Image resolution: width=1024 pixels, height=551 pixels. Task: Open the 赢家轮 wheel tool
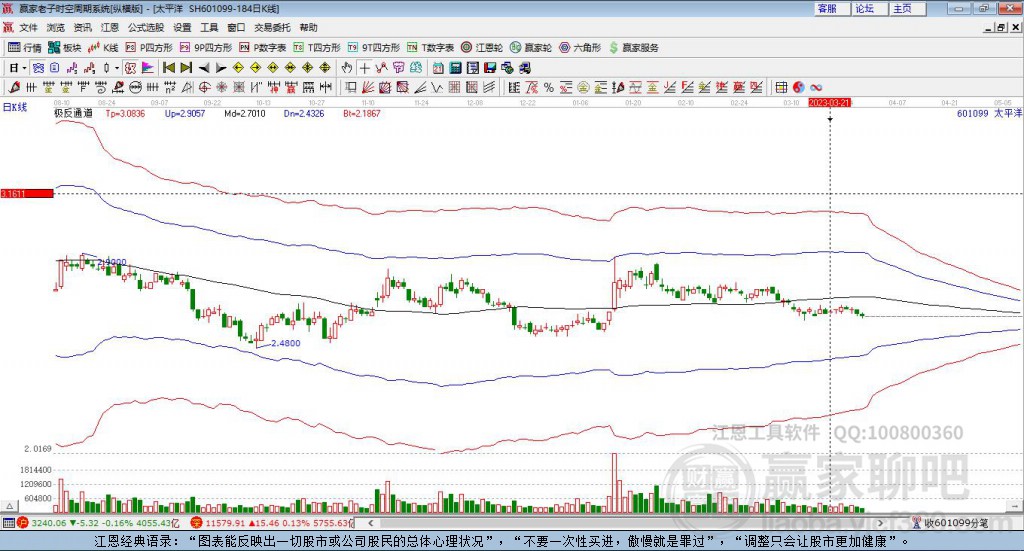pos(531,48)
